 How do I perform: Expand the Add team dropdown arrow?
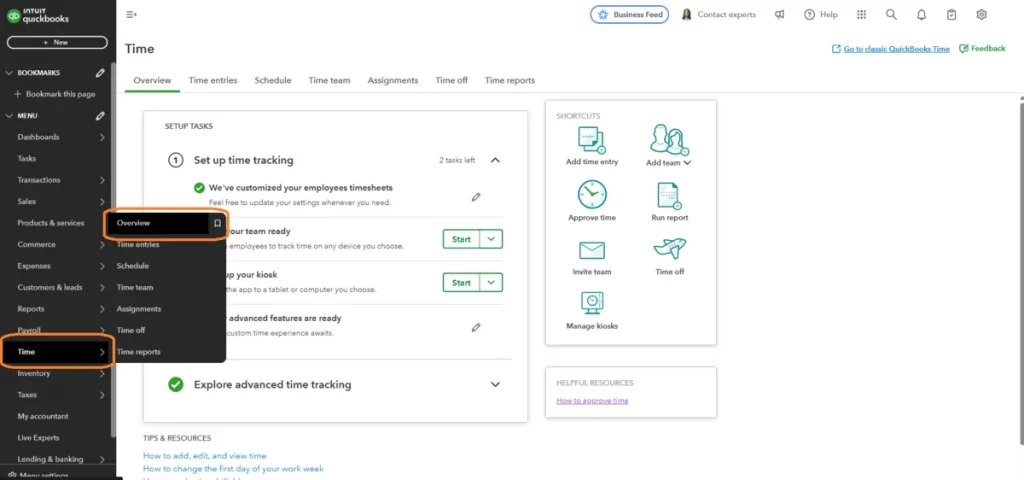click(687, 163)
